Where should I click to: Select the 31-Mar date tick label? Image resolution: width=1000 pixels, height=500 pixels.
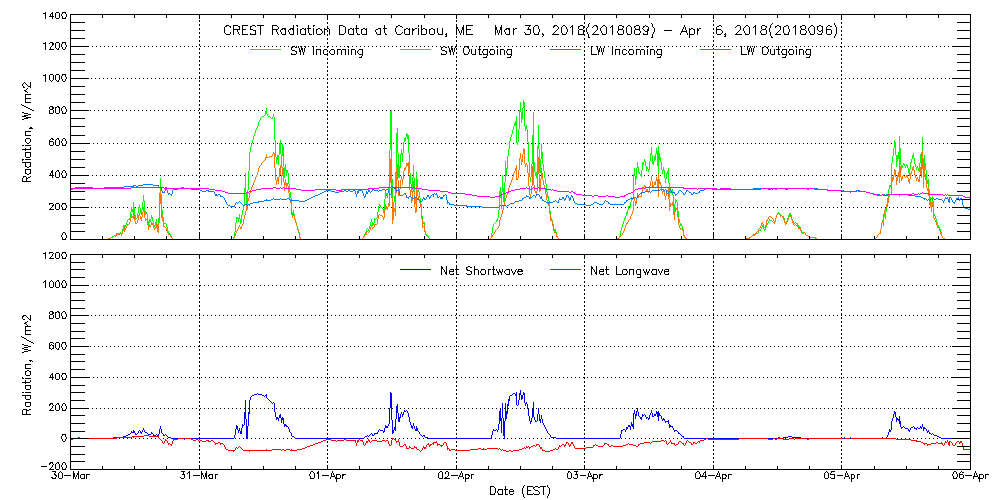(201, 477)
